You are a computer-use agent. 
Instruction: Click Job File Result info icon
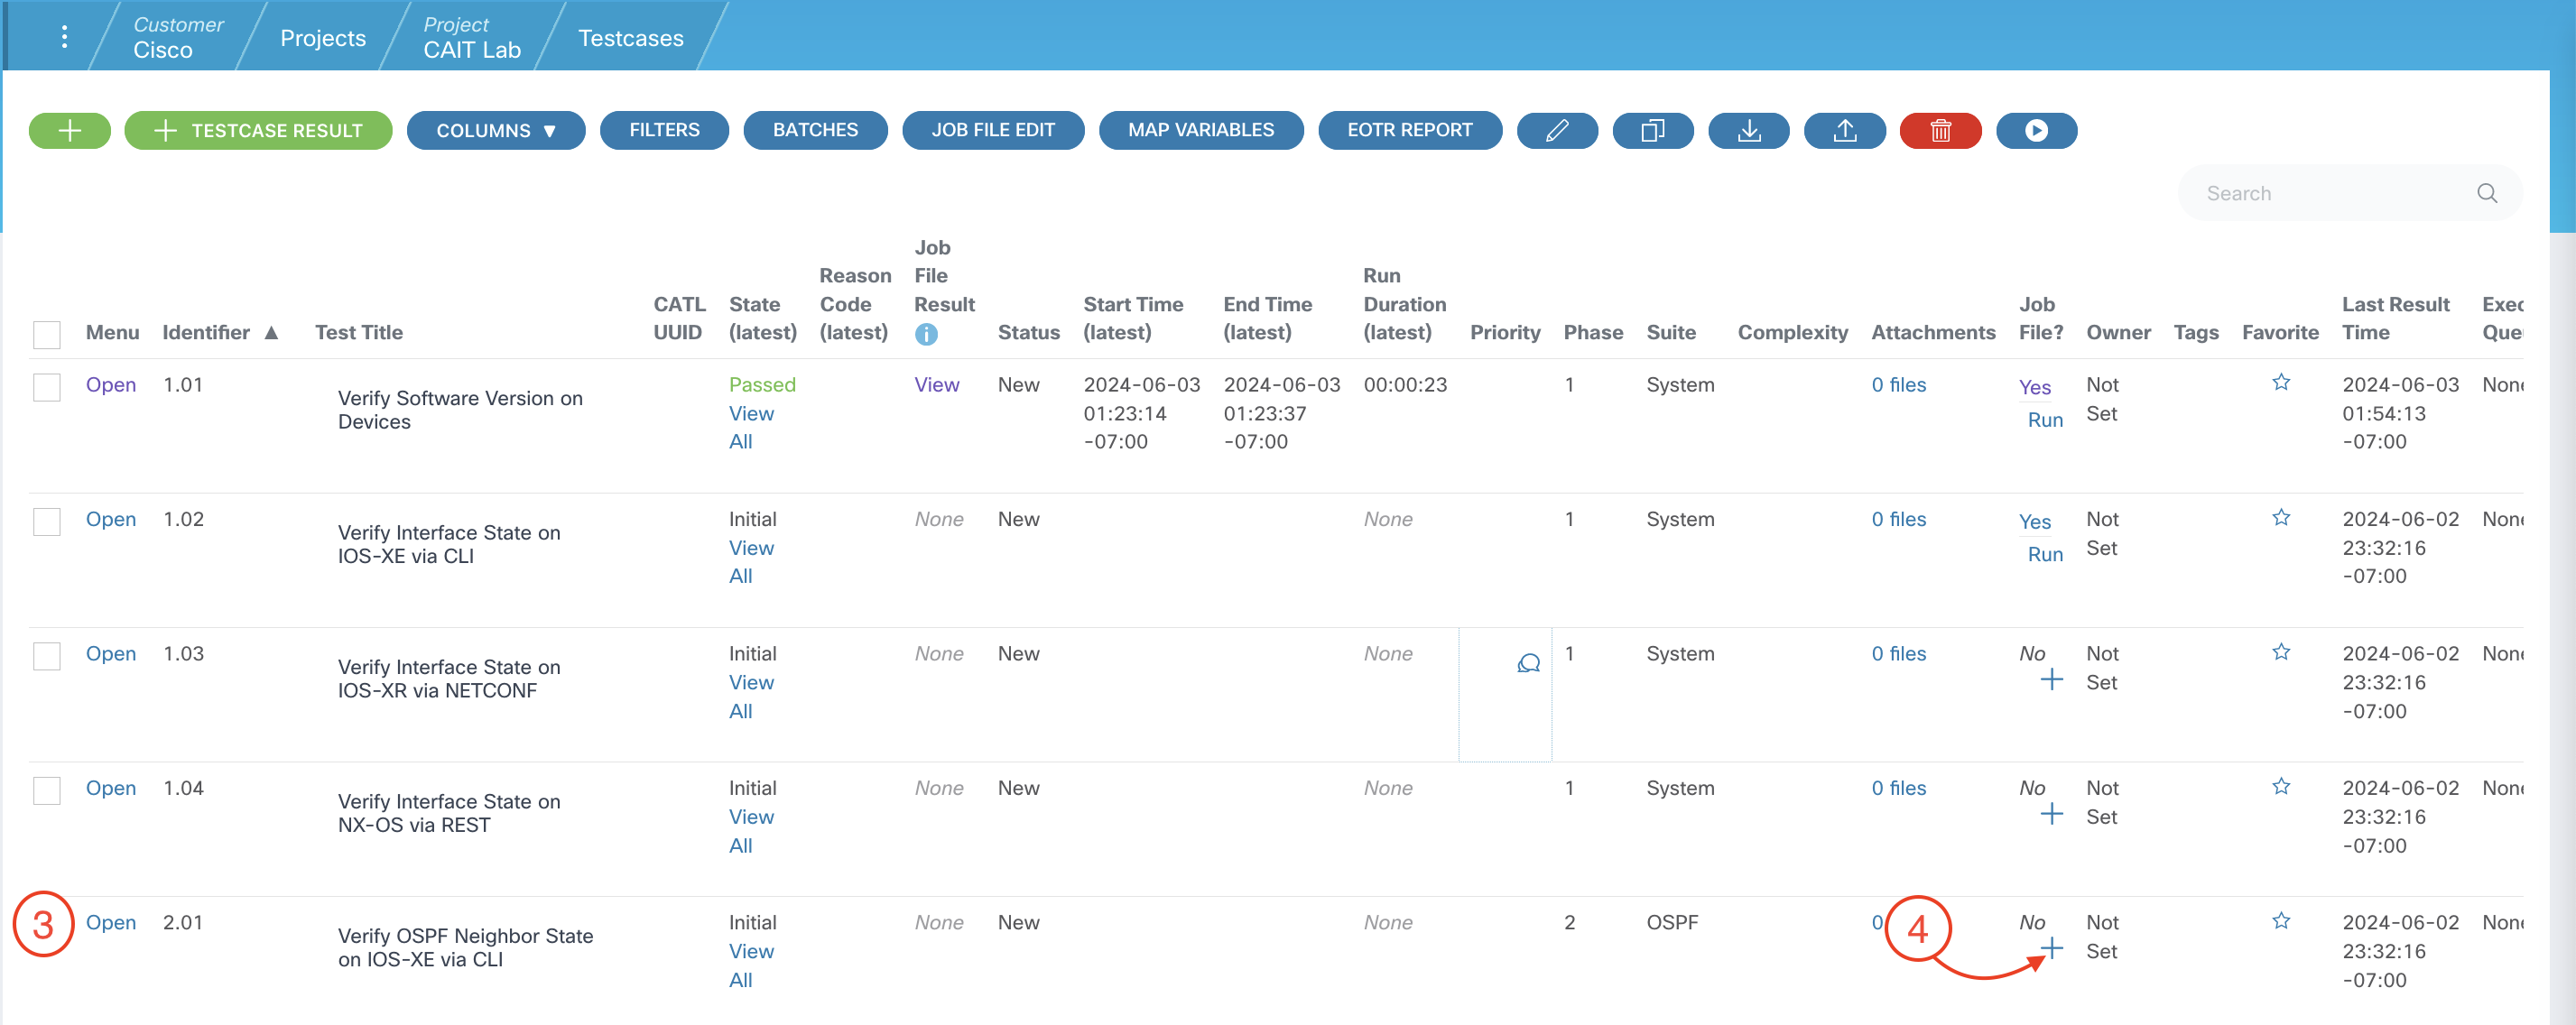click(x=926, y=335)
